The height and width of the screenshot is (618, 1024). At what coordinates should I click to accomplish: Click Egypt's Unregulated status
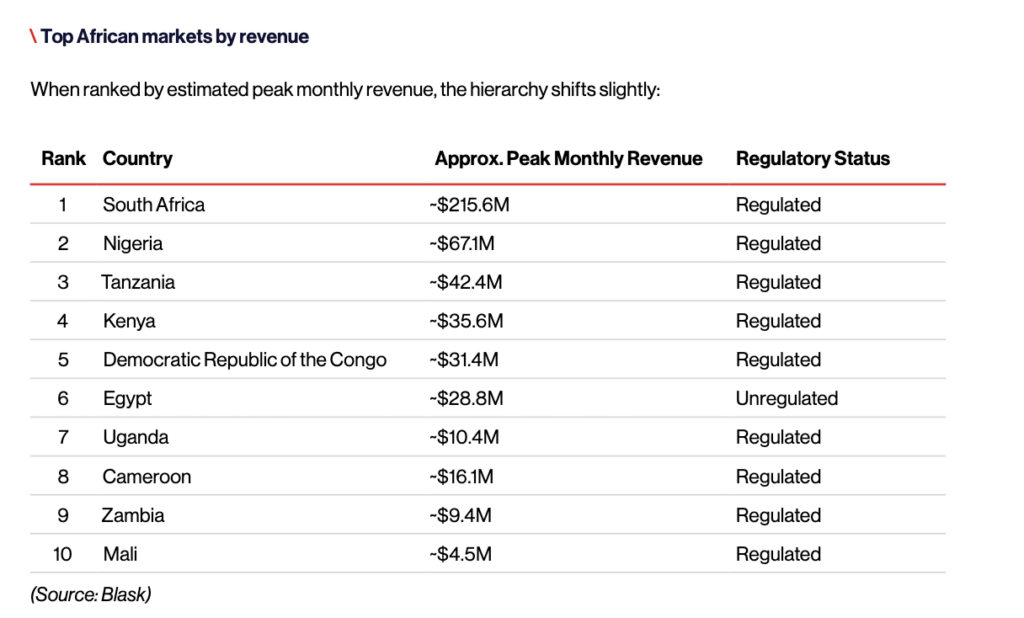(786, 399)
